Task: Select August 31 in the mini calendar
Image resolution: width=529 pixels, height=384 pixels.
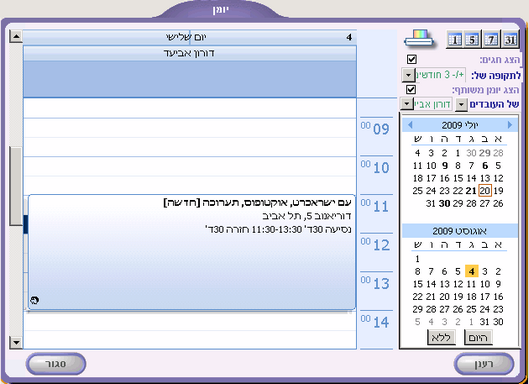Action: tap(484, 322)
